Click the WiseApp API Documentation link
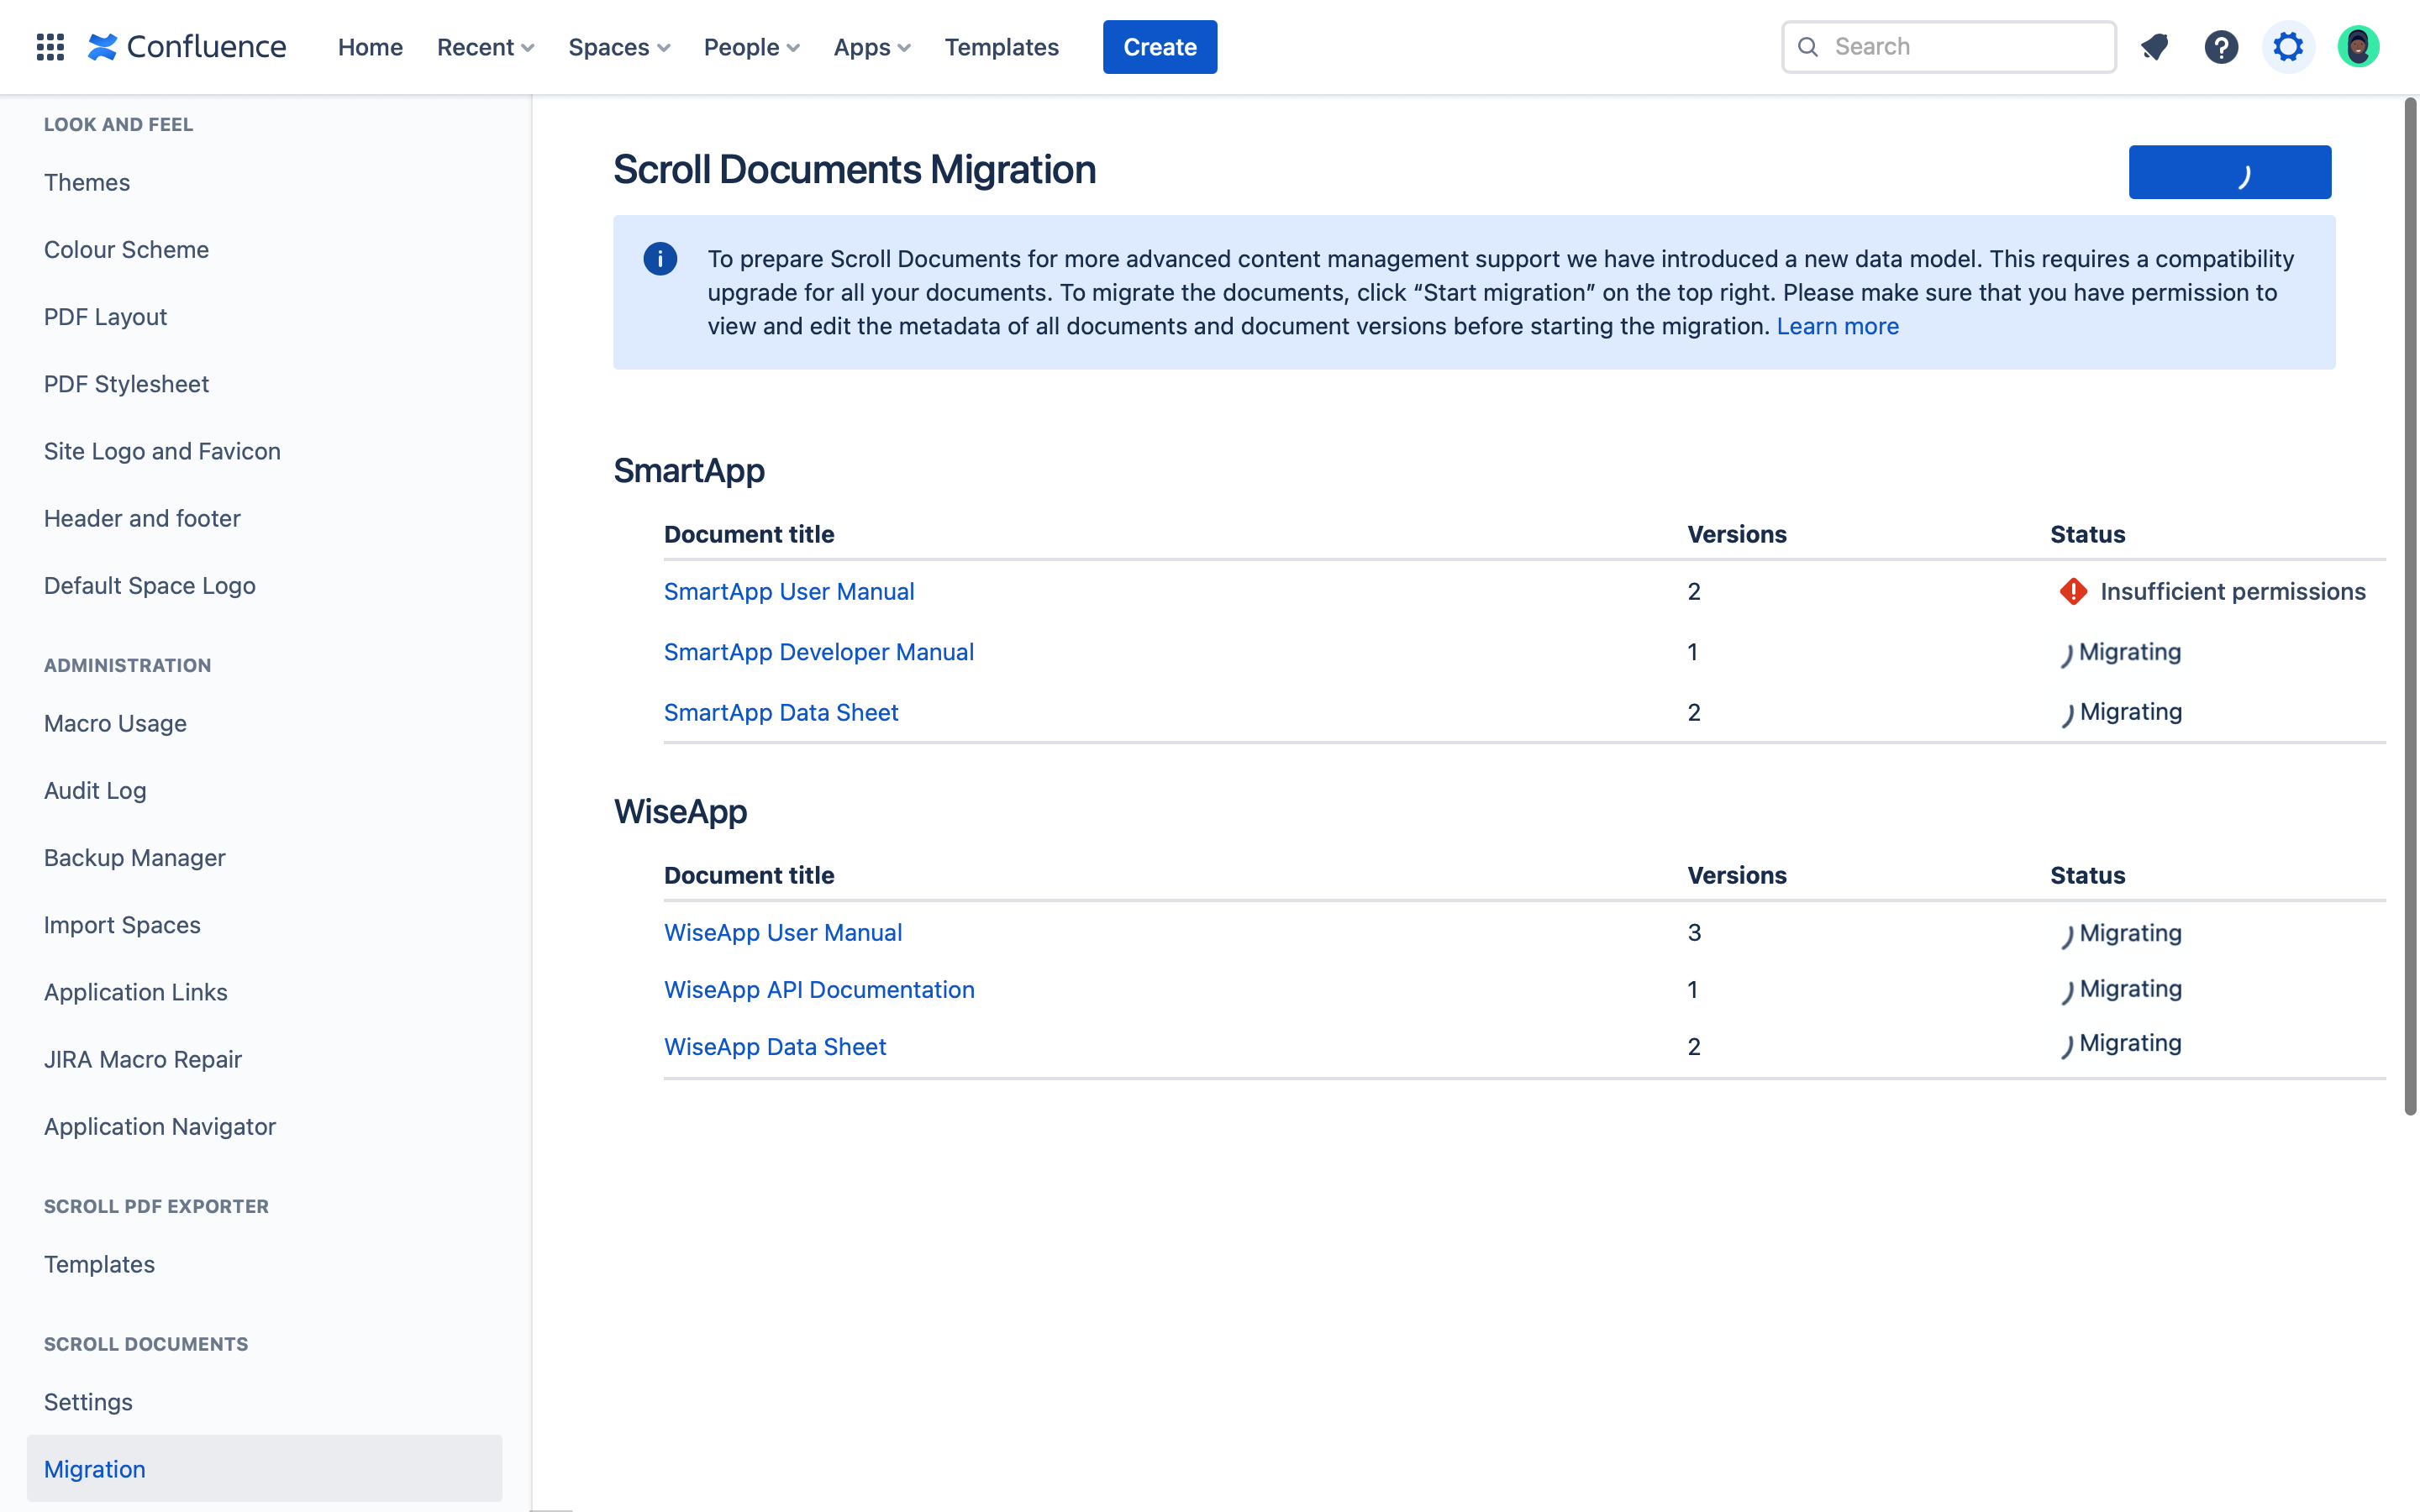 point(819,988)
